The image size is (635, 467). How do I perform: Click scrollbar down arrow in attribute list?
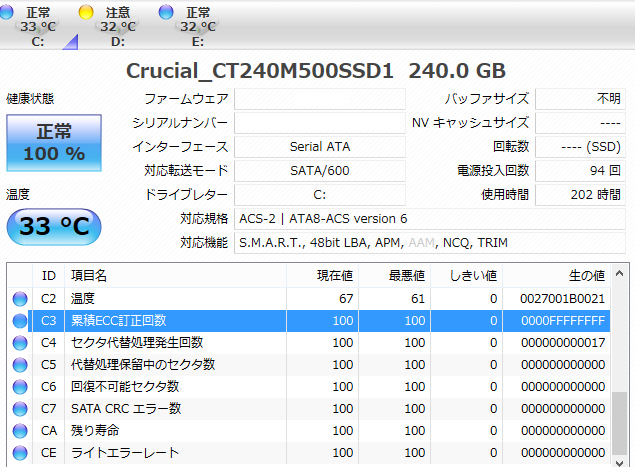point(619,462)
